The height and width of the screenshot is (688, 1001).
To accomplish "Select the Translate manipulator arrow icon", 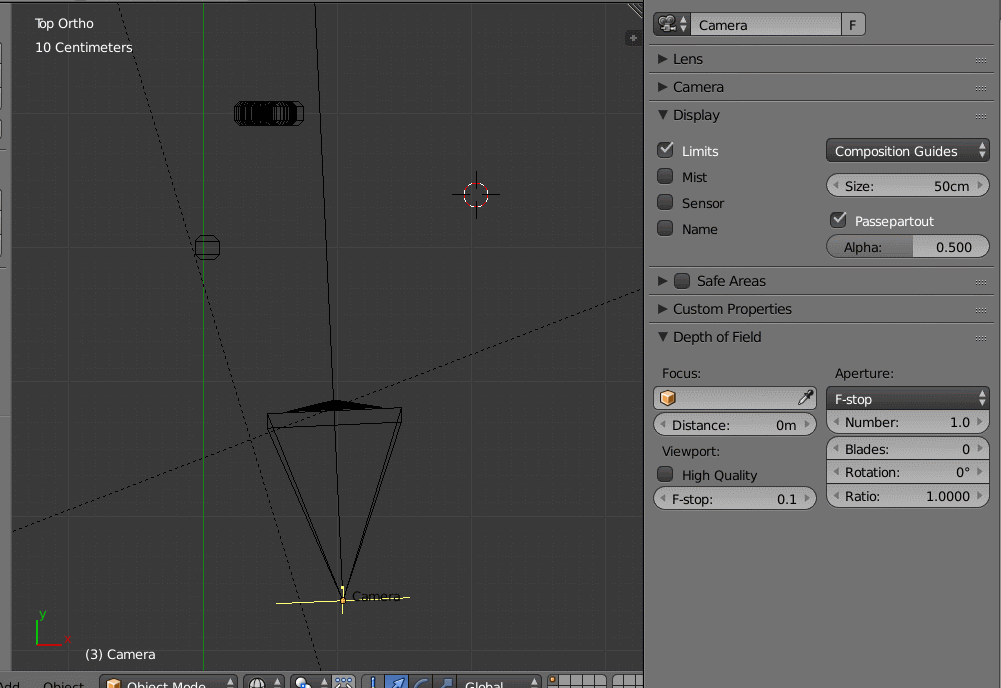I will (x=397, y=682).
